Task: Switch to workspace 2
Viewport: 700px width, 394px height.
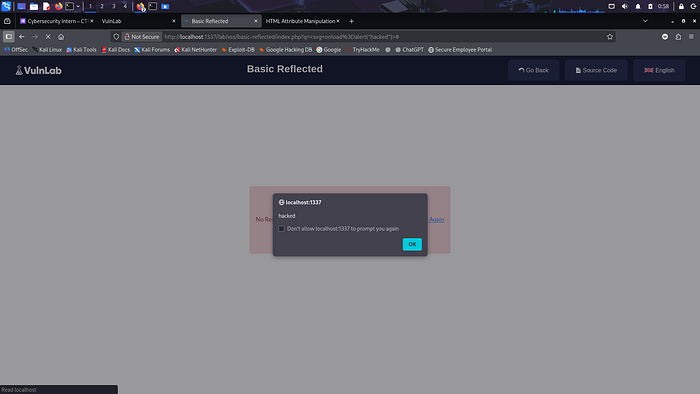Action: coord(102,6)
